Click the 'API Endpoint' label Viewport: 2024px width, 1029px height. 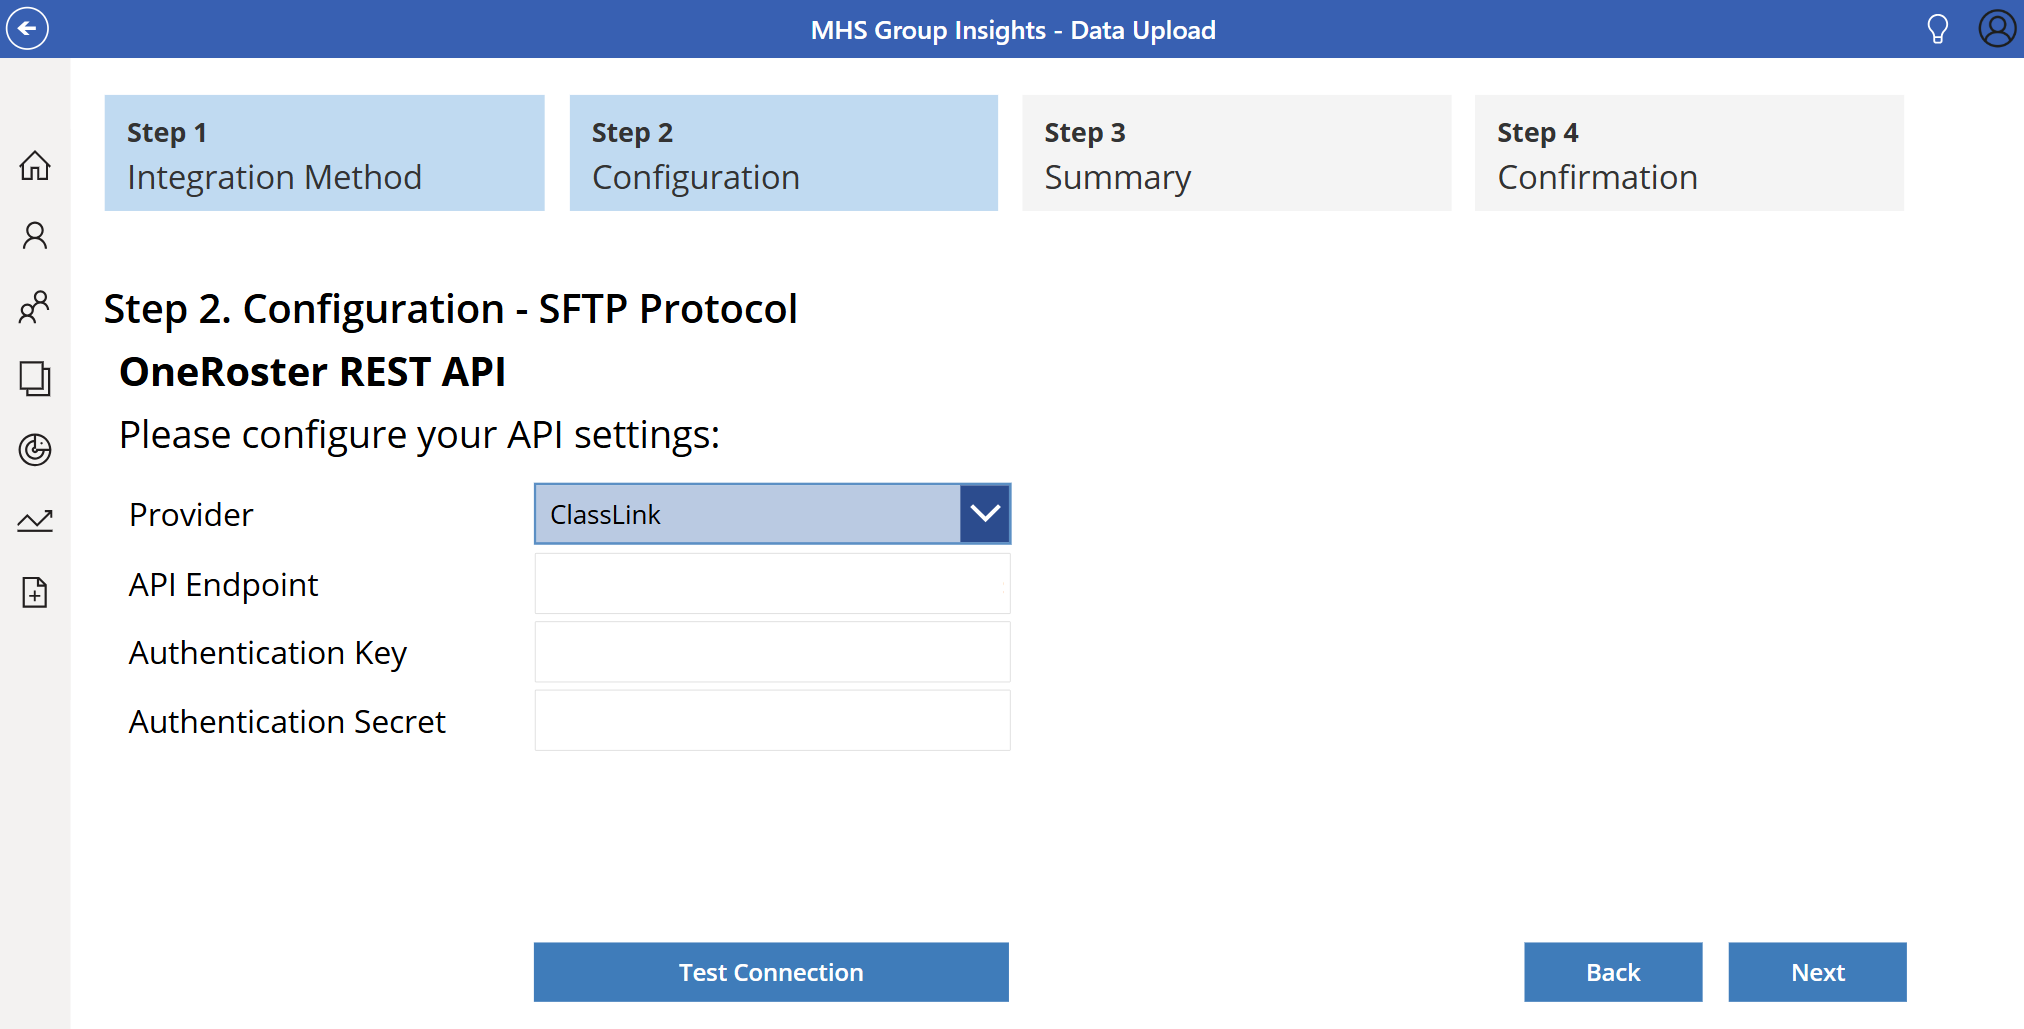click(x=223, y=585)
